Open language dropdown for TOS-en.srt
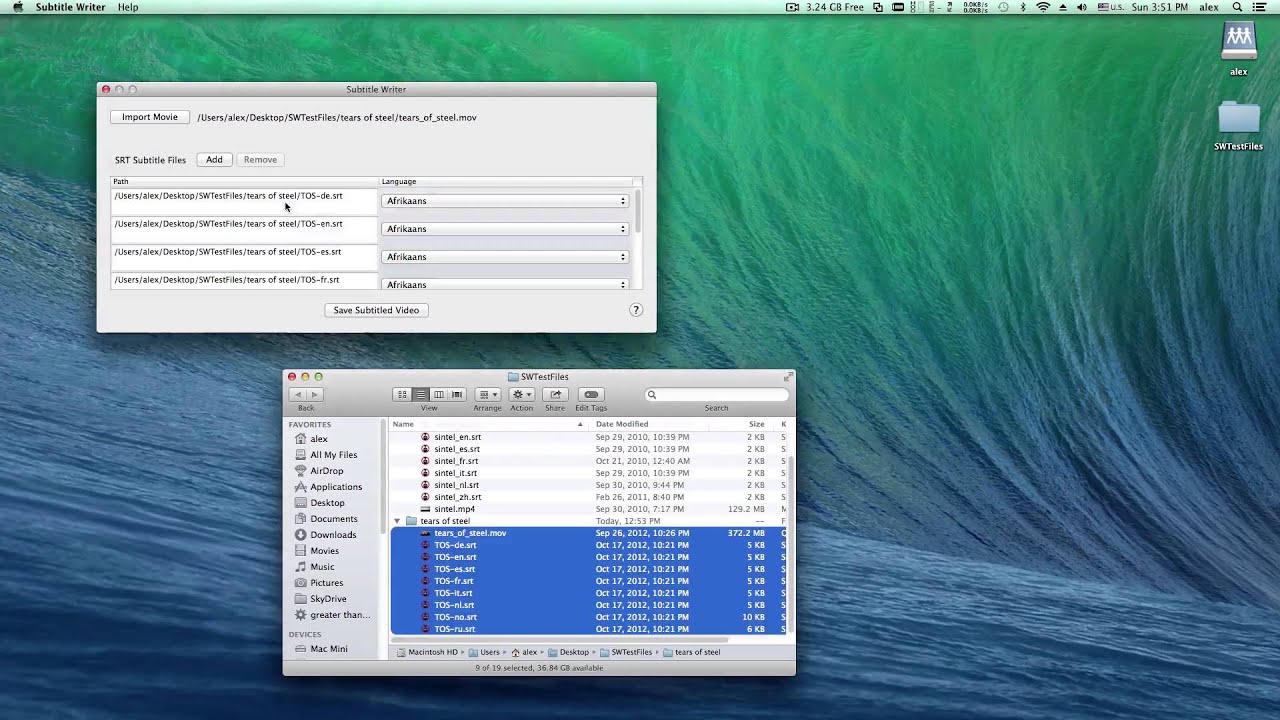 pyautogui.click(x=504, y=229)
